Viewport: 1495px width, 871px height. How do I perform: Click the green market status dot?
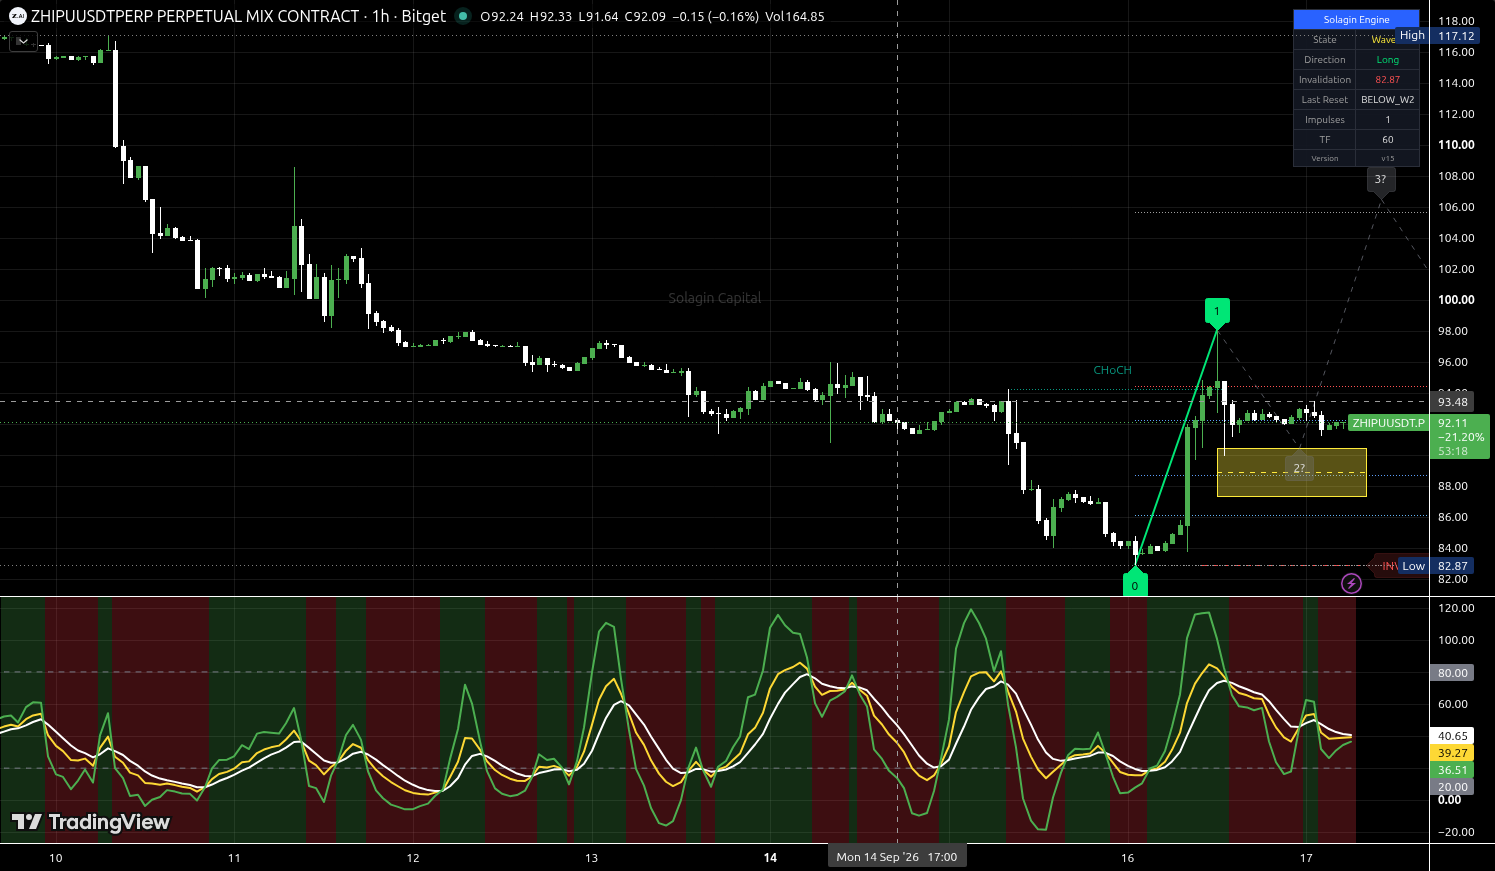[x=462, y=16]
